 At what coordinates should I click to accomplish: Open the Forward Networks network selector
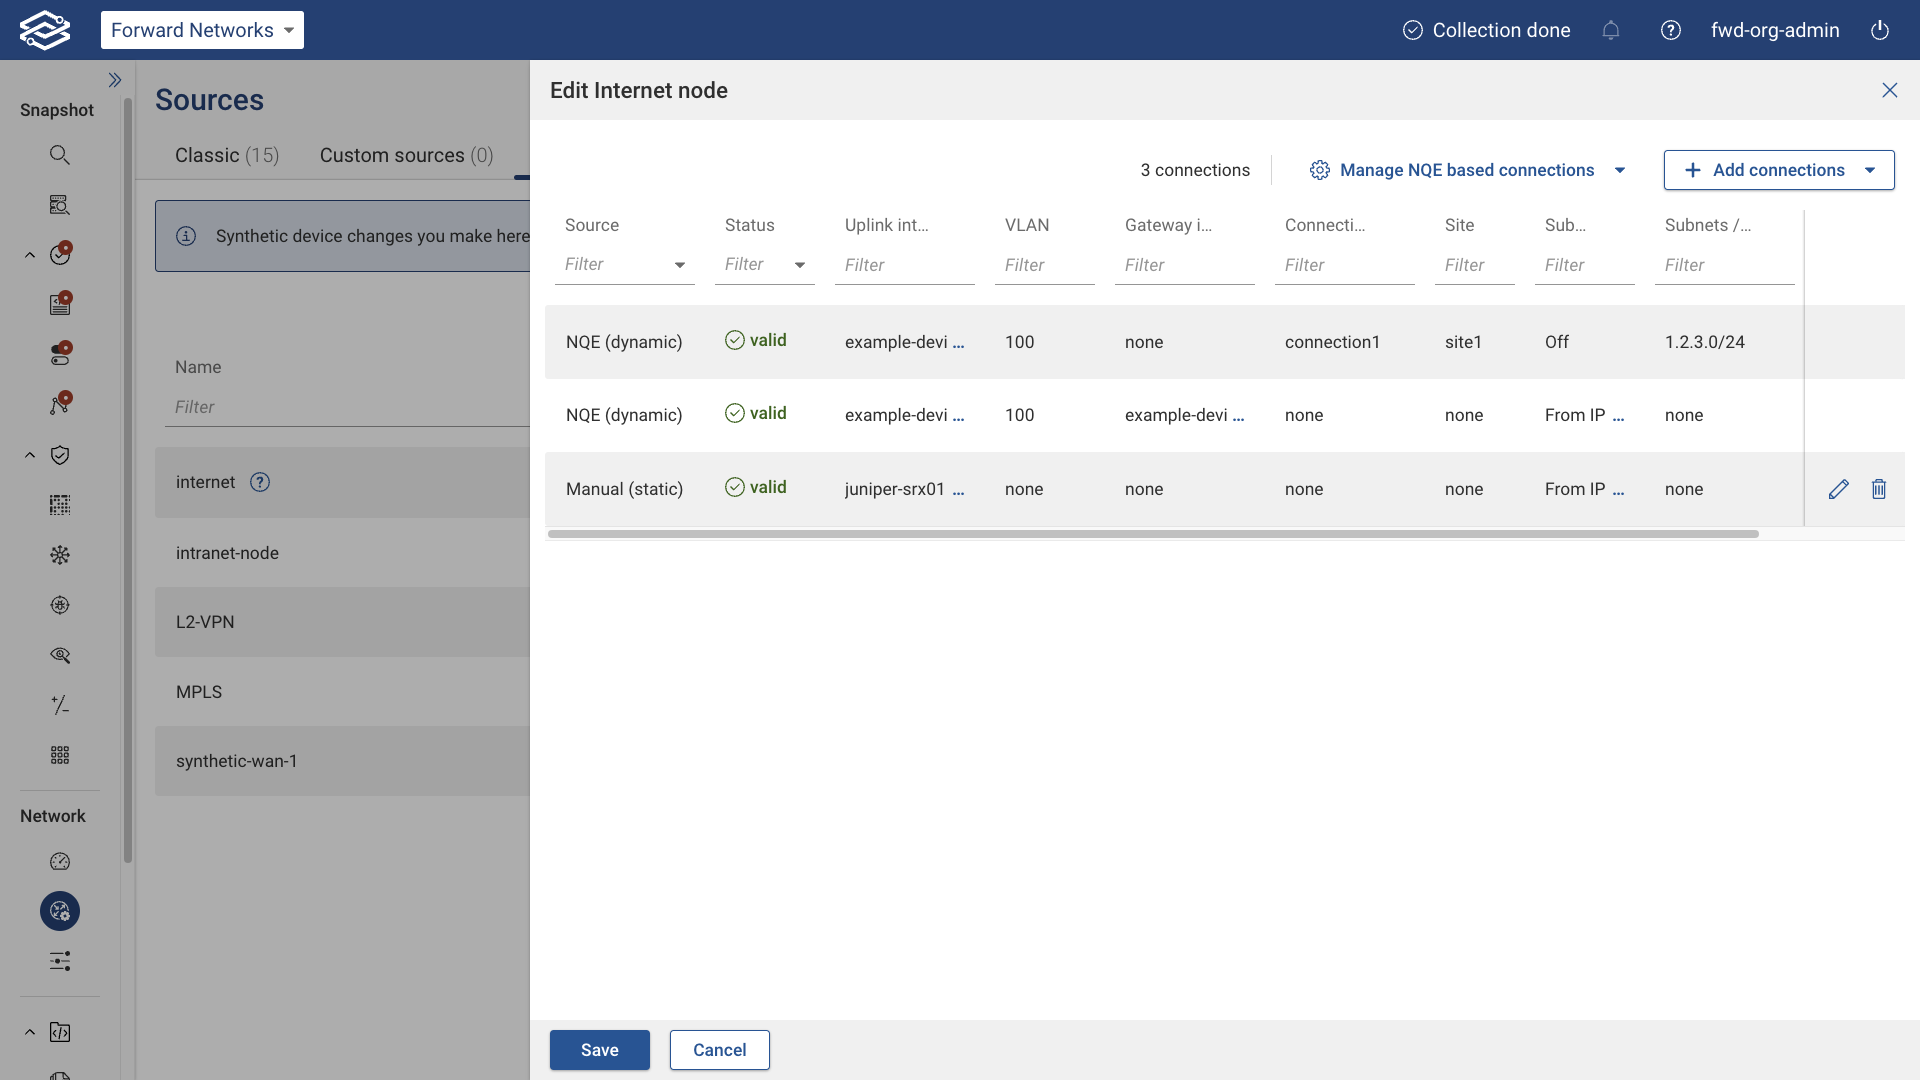click(x=202, y=30)
